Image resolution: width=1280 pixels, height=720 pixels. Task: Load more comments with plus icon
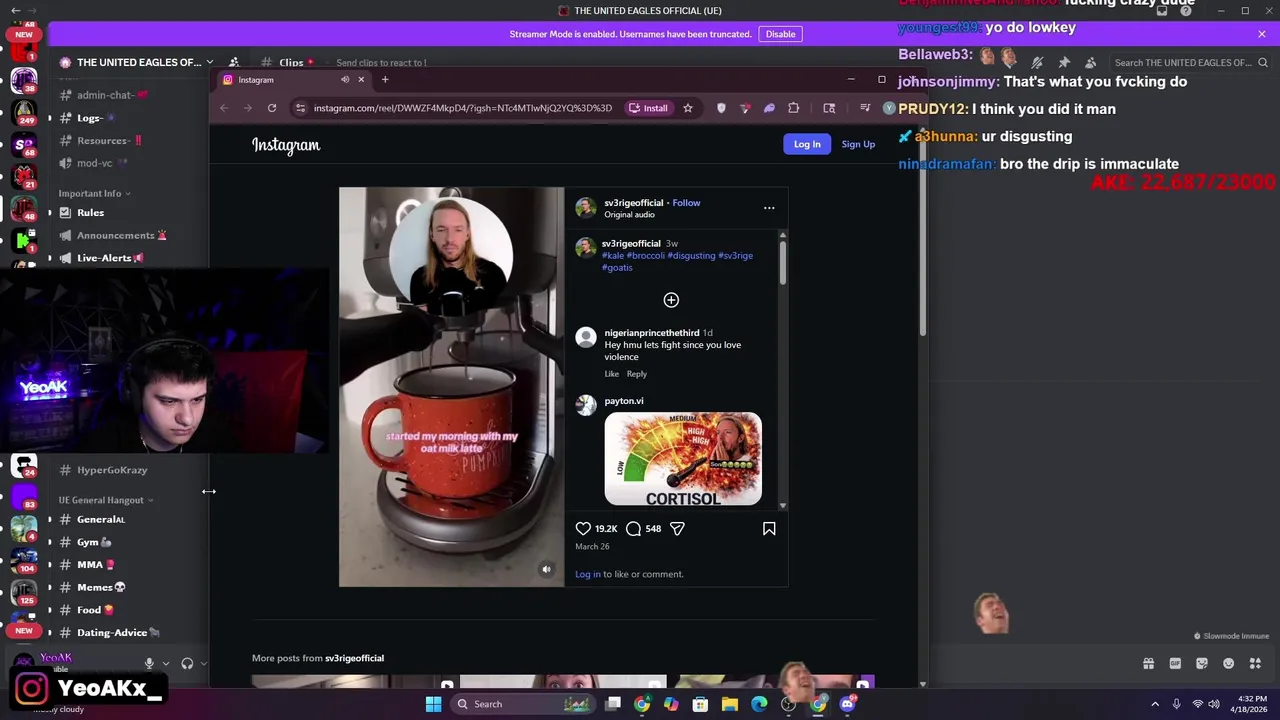click(x=671, y=300)
